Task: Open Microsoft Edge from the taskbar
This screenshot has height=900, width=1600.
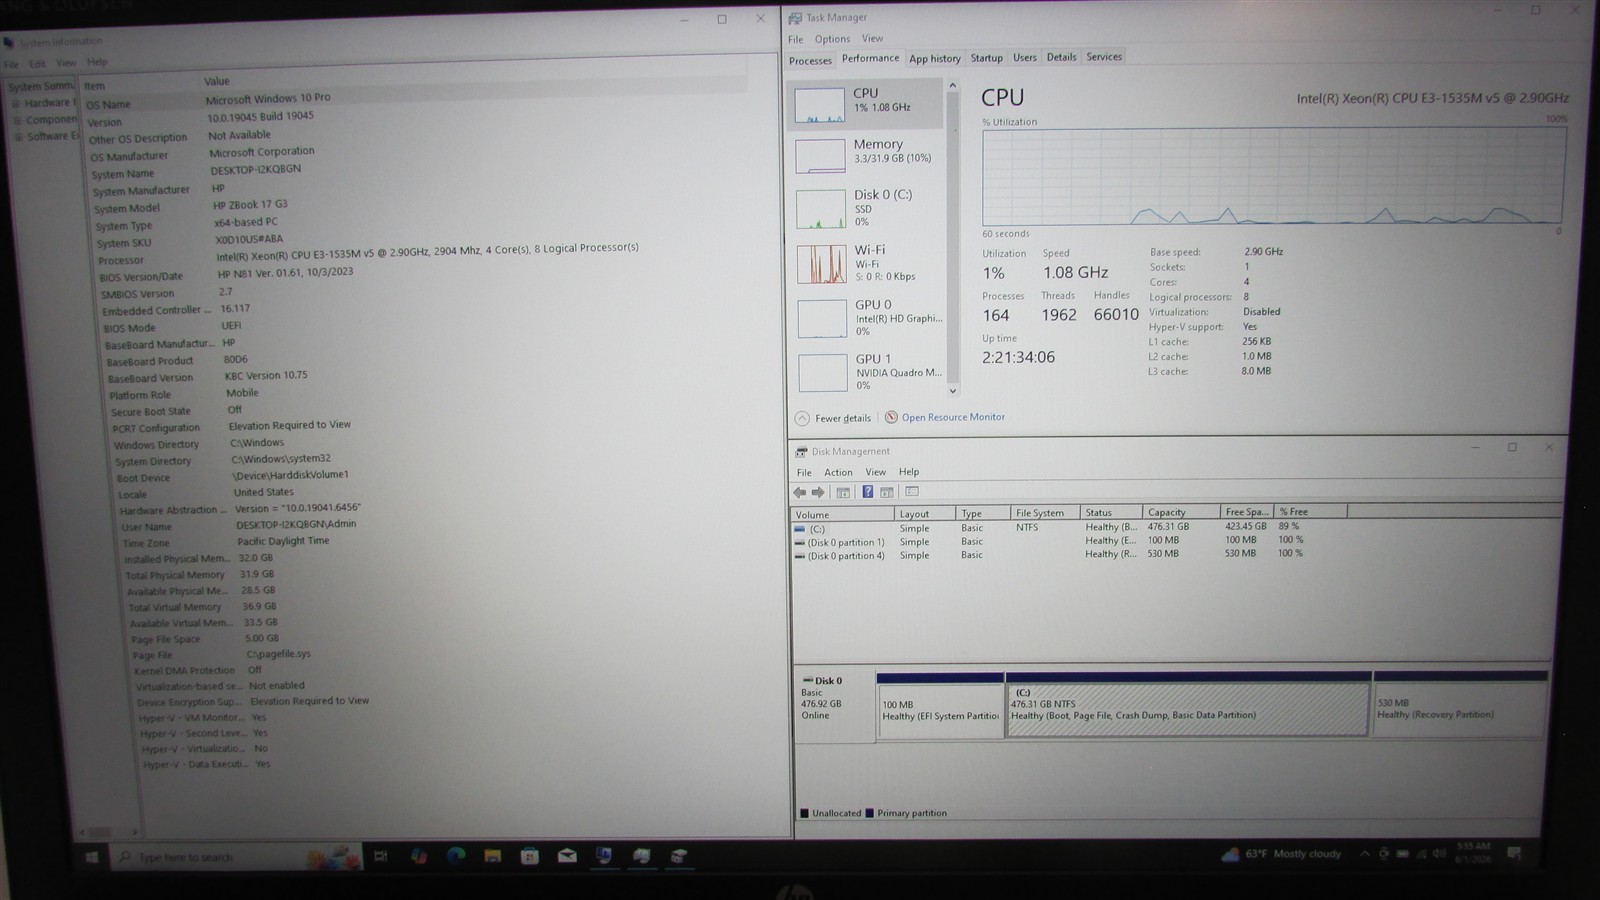Action: tap(456, 856)
